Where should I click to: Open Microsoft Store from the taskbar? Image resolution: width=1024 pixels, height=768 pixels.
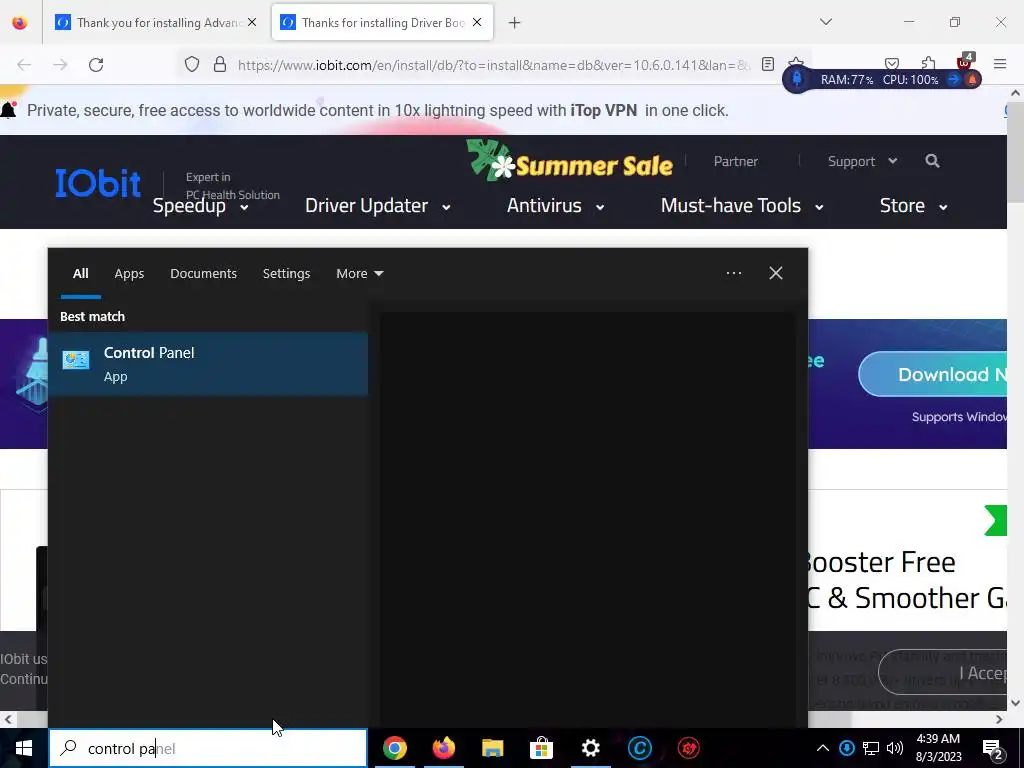pos(541,748)
